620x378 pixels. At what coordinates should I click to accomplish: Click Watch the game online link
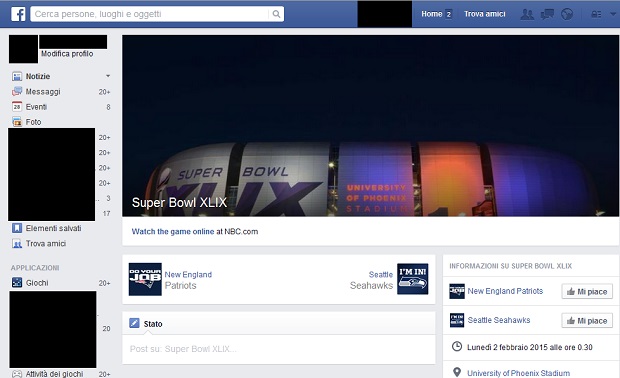173,231
